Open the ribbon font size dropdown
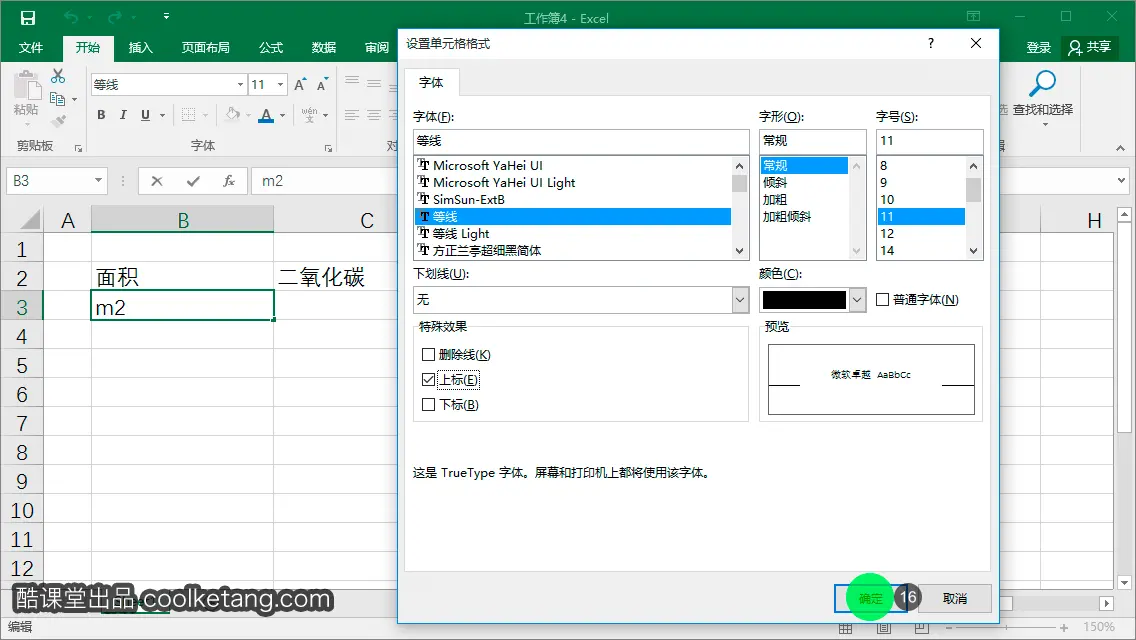 tap(280, 85)
